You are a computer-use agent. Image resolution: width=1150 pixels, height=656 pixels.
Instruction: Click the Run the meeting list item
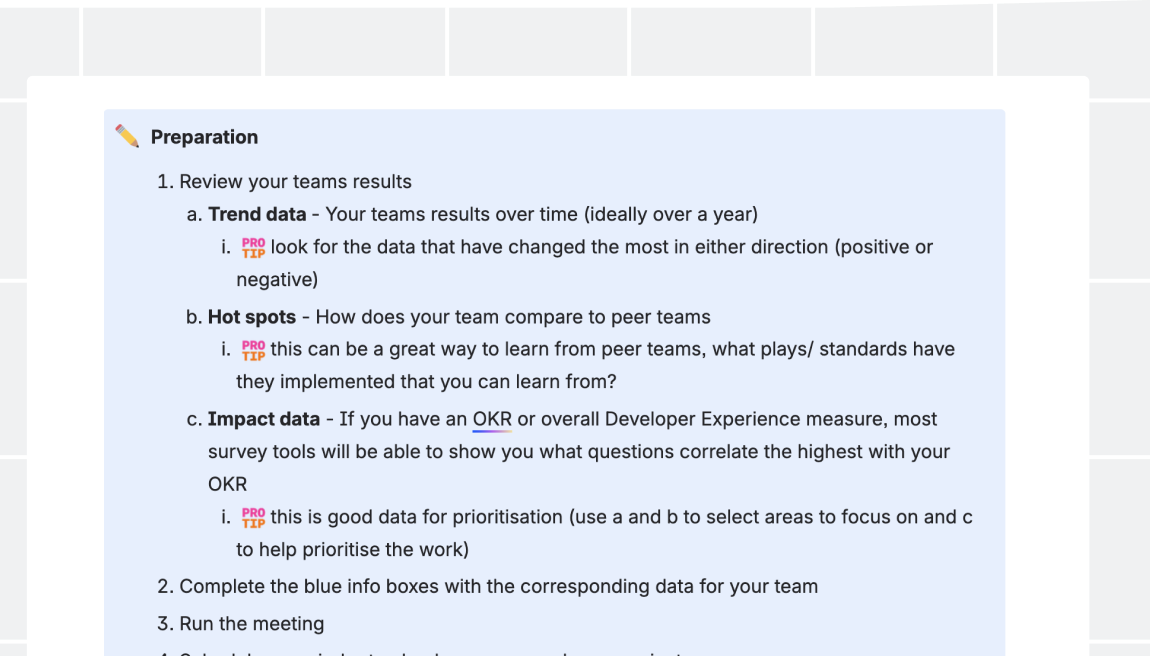pyautogui.click(x=251, y=624)
